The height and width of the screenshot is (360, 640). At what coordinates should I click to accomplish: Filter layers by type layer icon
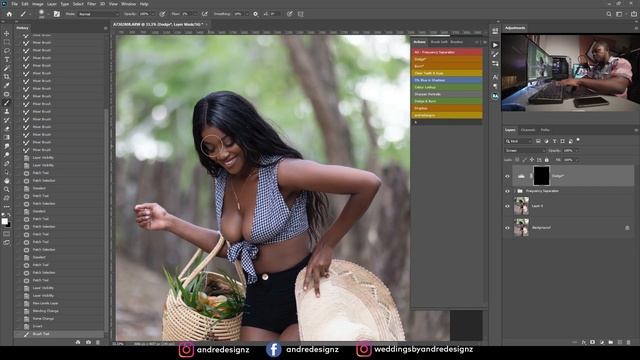point(554,141)
